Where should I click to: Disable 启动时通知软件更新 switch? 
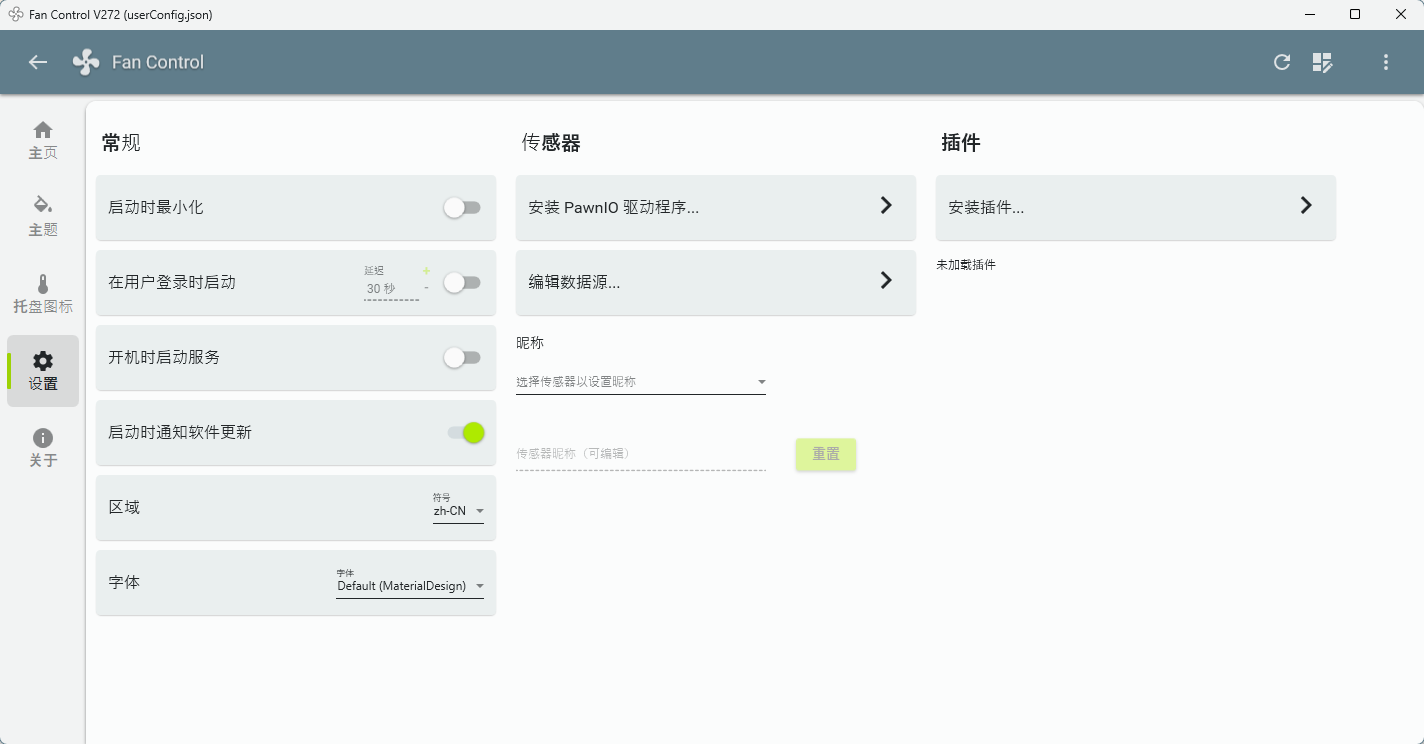pyautogui.click(x=467, y=432)
